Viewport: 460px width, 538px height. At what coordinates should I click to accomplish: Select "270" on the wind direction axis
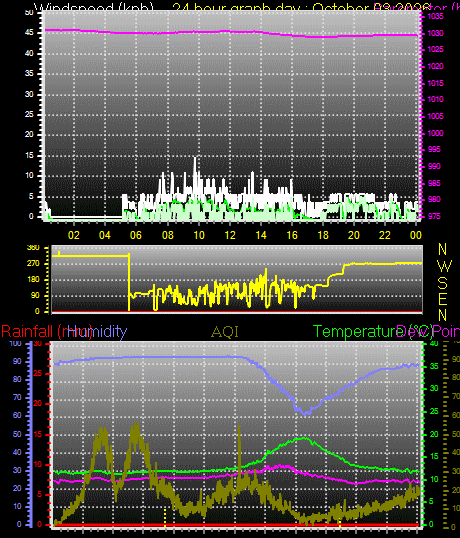pyautogui.click(x=33, y=264)
